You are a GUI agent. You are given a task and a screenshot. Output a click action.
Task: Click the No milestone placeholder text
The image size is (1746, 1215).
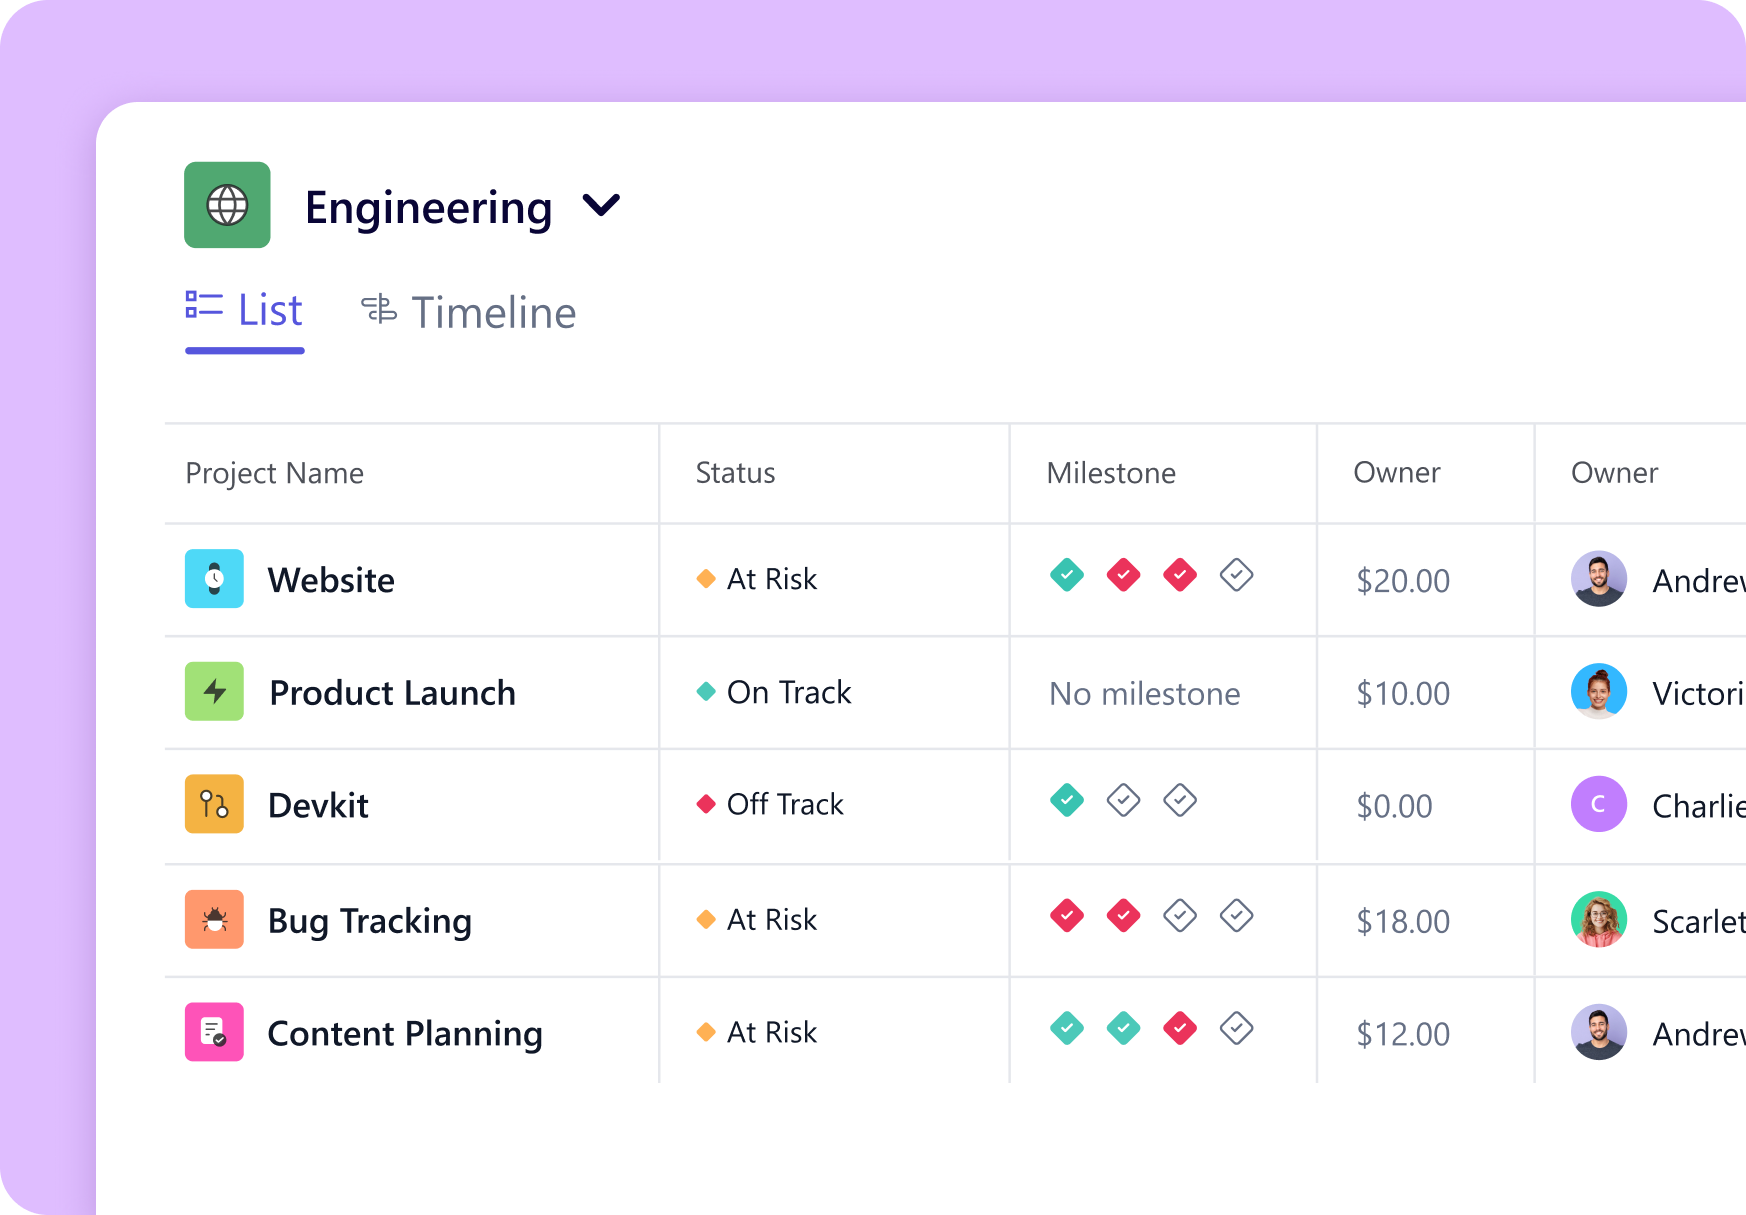1144,694
